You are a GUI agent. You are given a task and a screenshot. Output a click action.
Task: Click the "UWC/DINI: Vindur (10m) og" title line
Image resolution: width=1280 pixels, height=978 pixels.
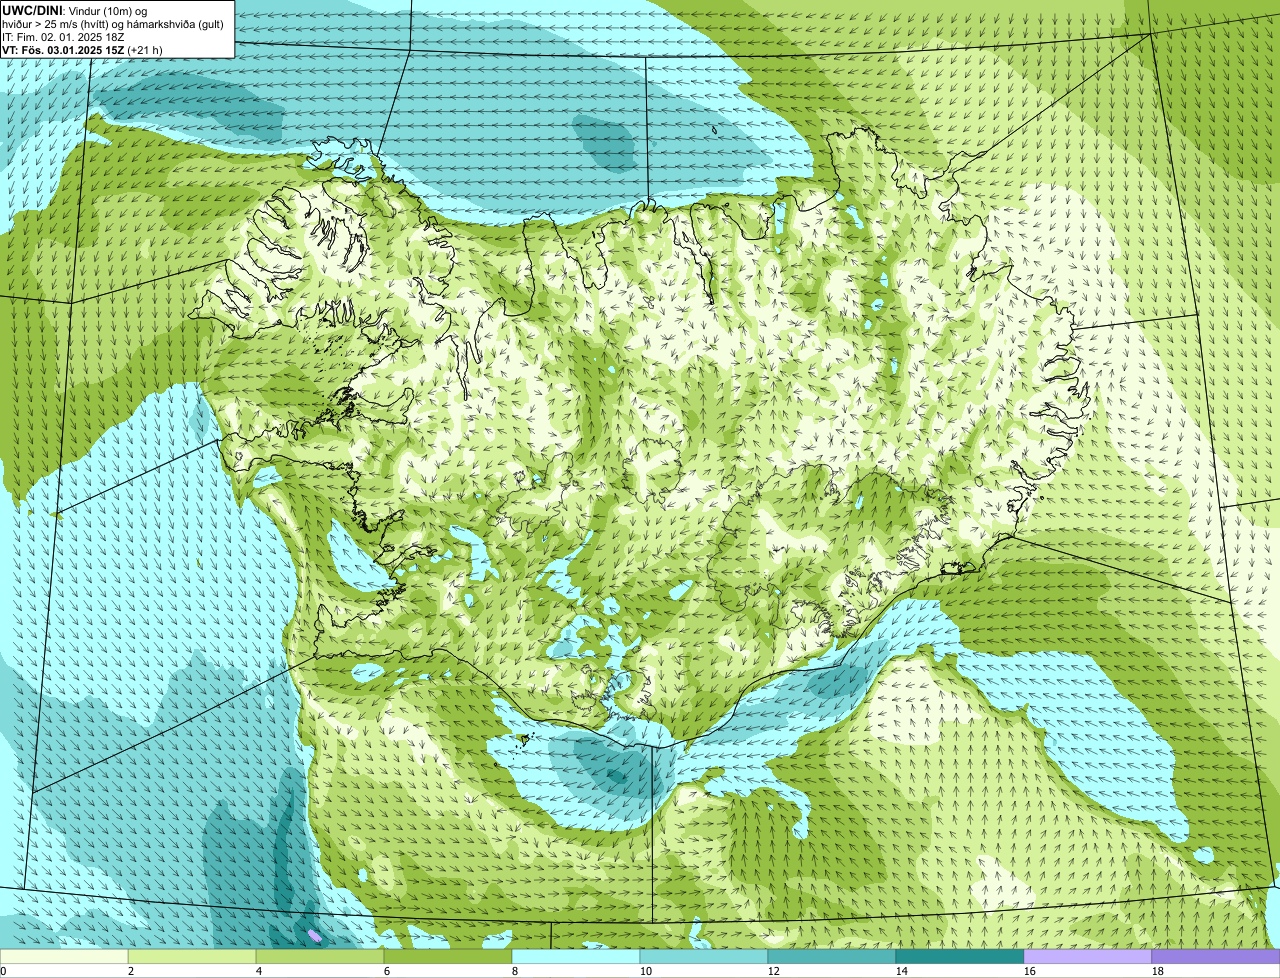pyautogui.click(x=75, y=11)
